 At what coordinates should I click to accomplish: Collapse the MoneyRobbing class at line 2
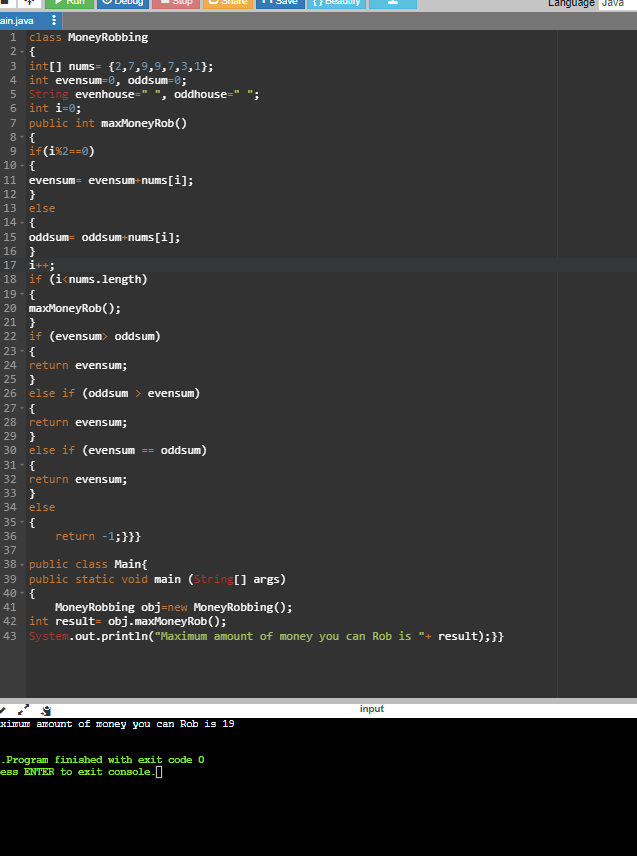pyautogui.click(x=22, y=52)
